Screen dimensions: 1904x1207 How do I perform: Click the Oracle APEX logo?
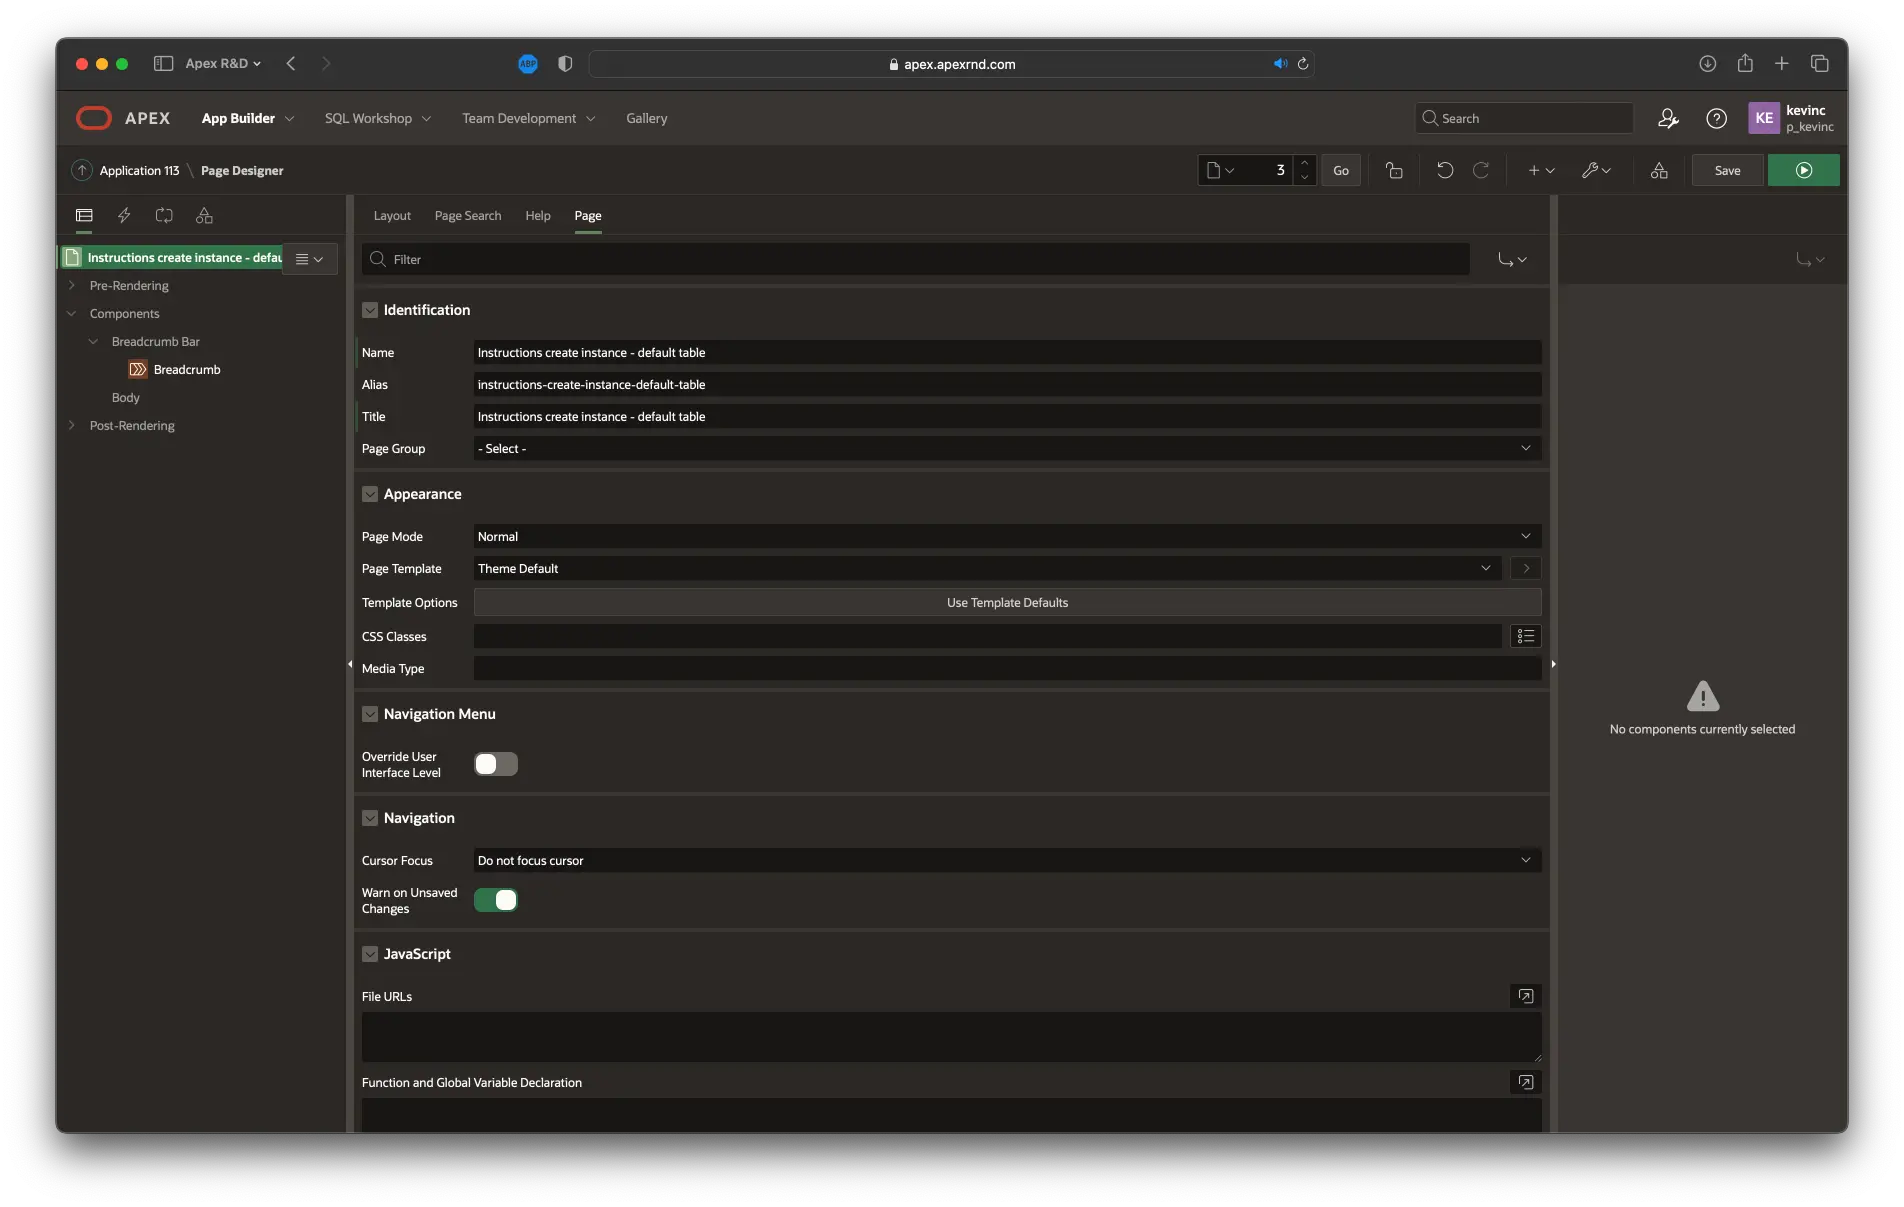(123, 118)
